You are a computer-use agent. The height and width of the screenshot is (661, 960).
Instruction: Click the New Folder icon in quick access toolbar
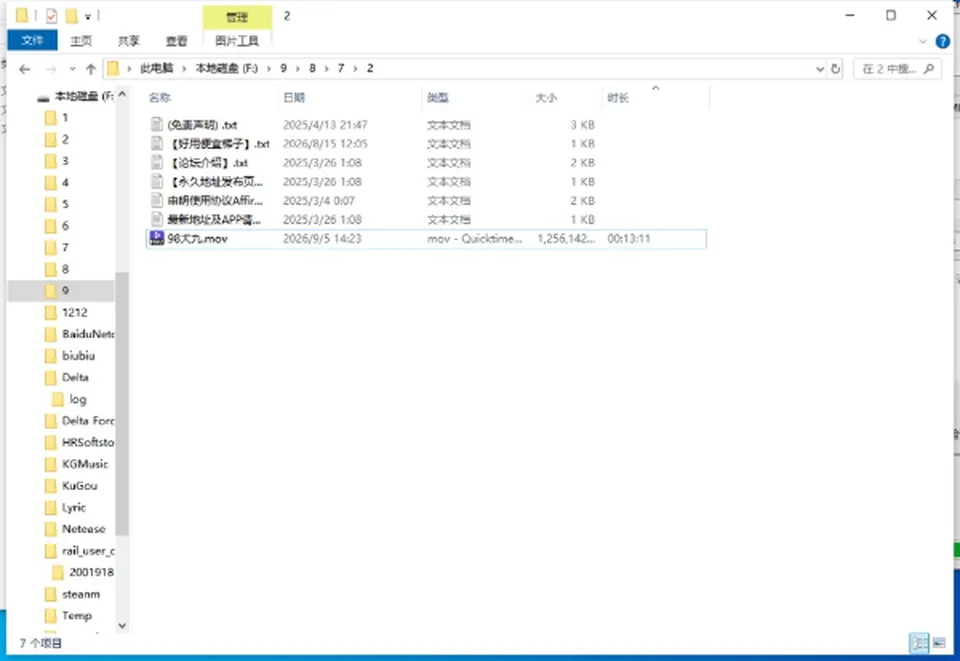(x=72, y=16)
